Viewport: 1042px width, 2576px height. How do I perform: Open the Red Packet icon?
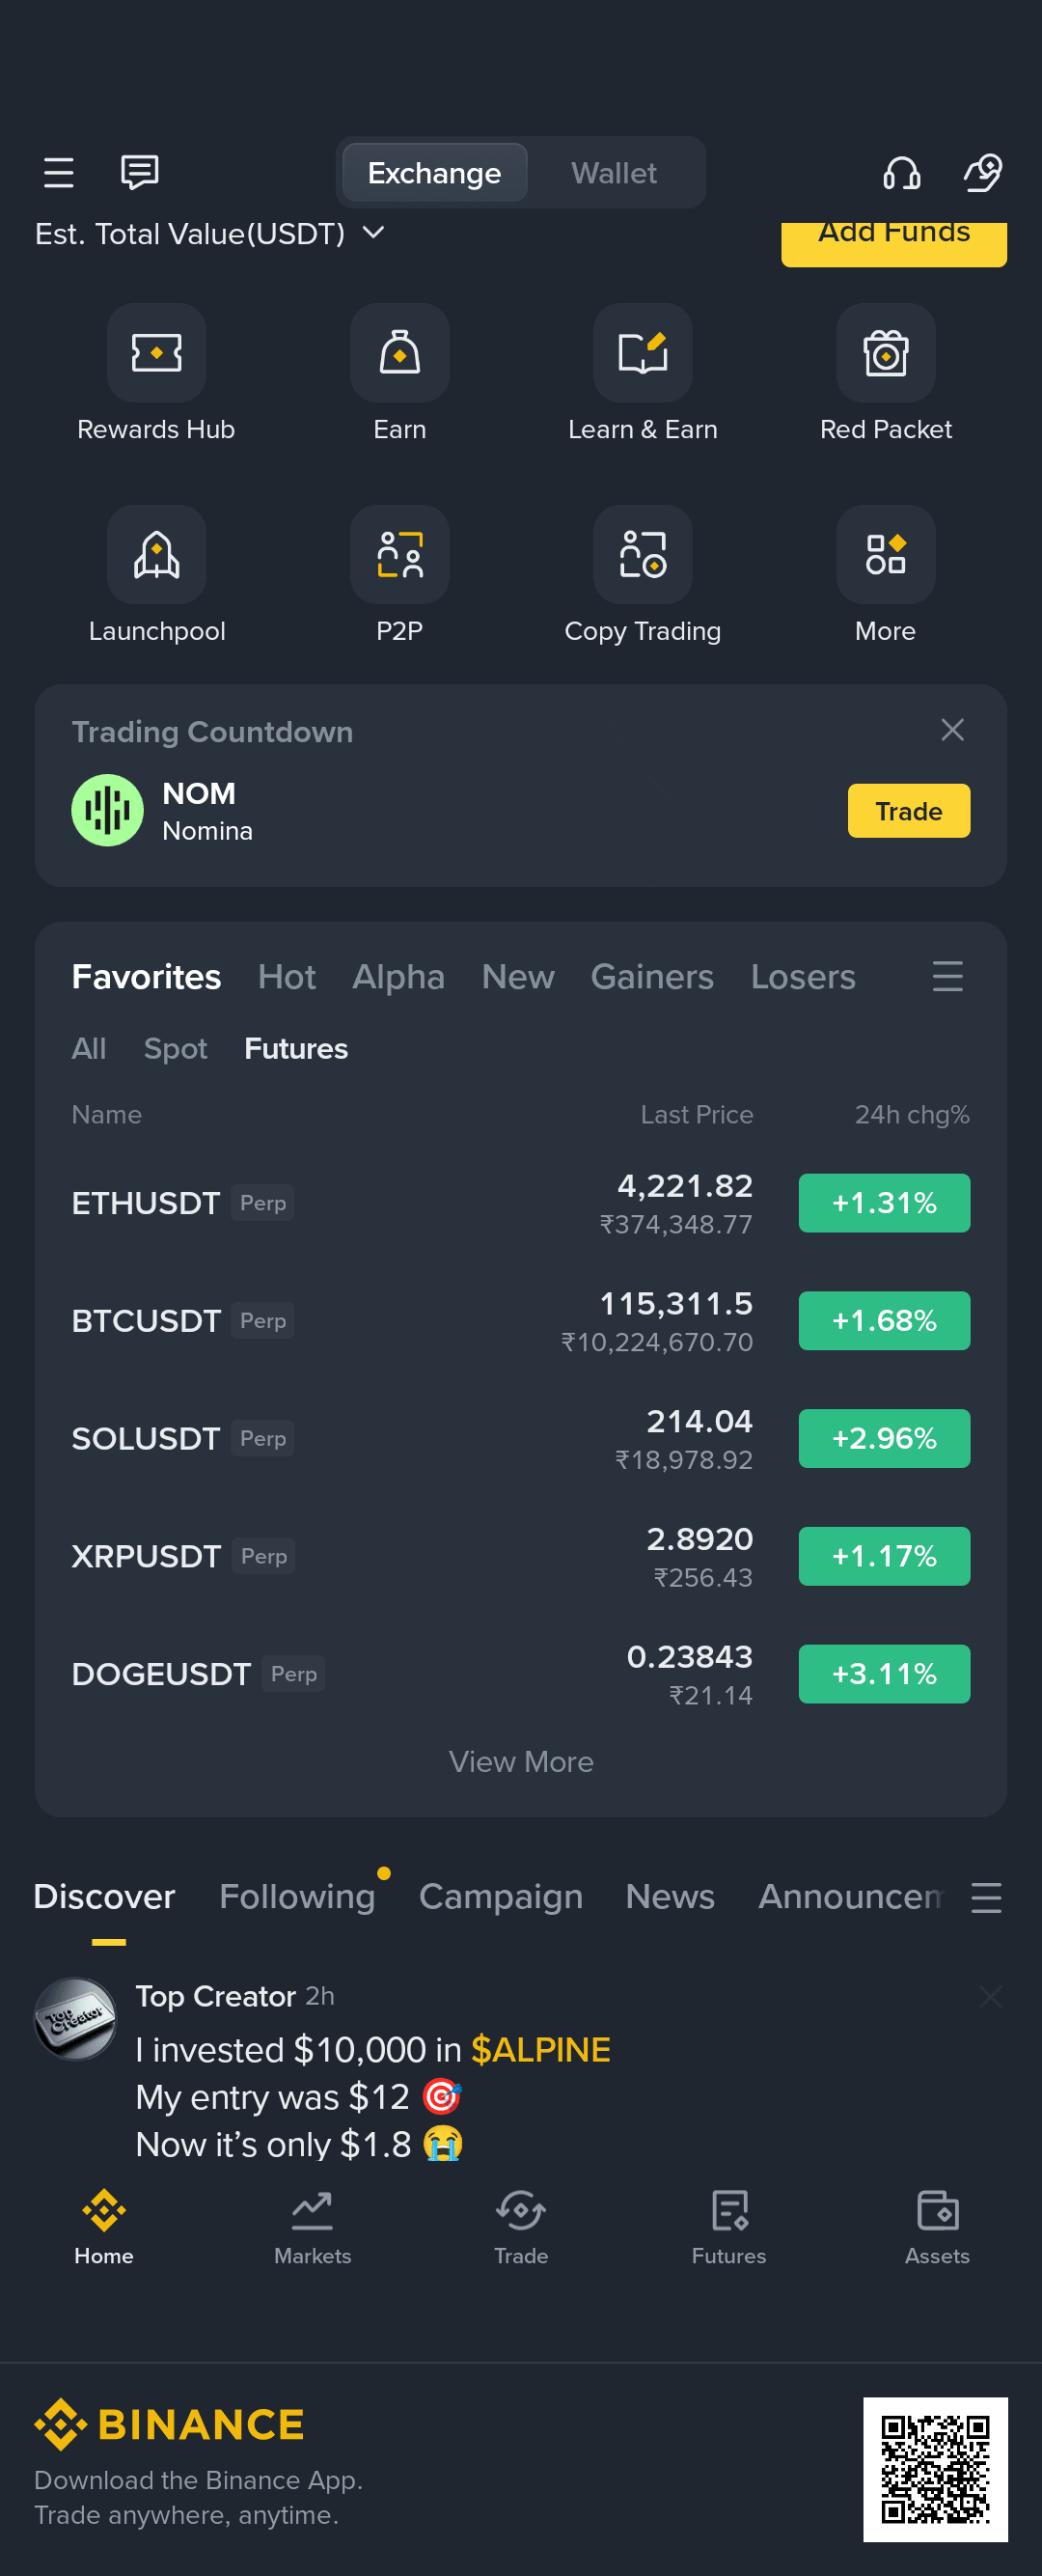pyautogui.click(x=886, y=353)
